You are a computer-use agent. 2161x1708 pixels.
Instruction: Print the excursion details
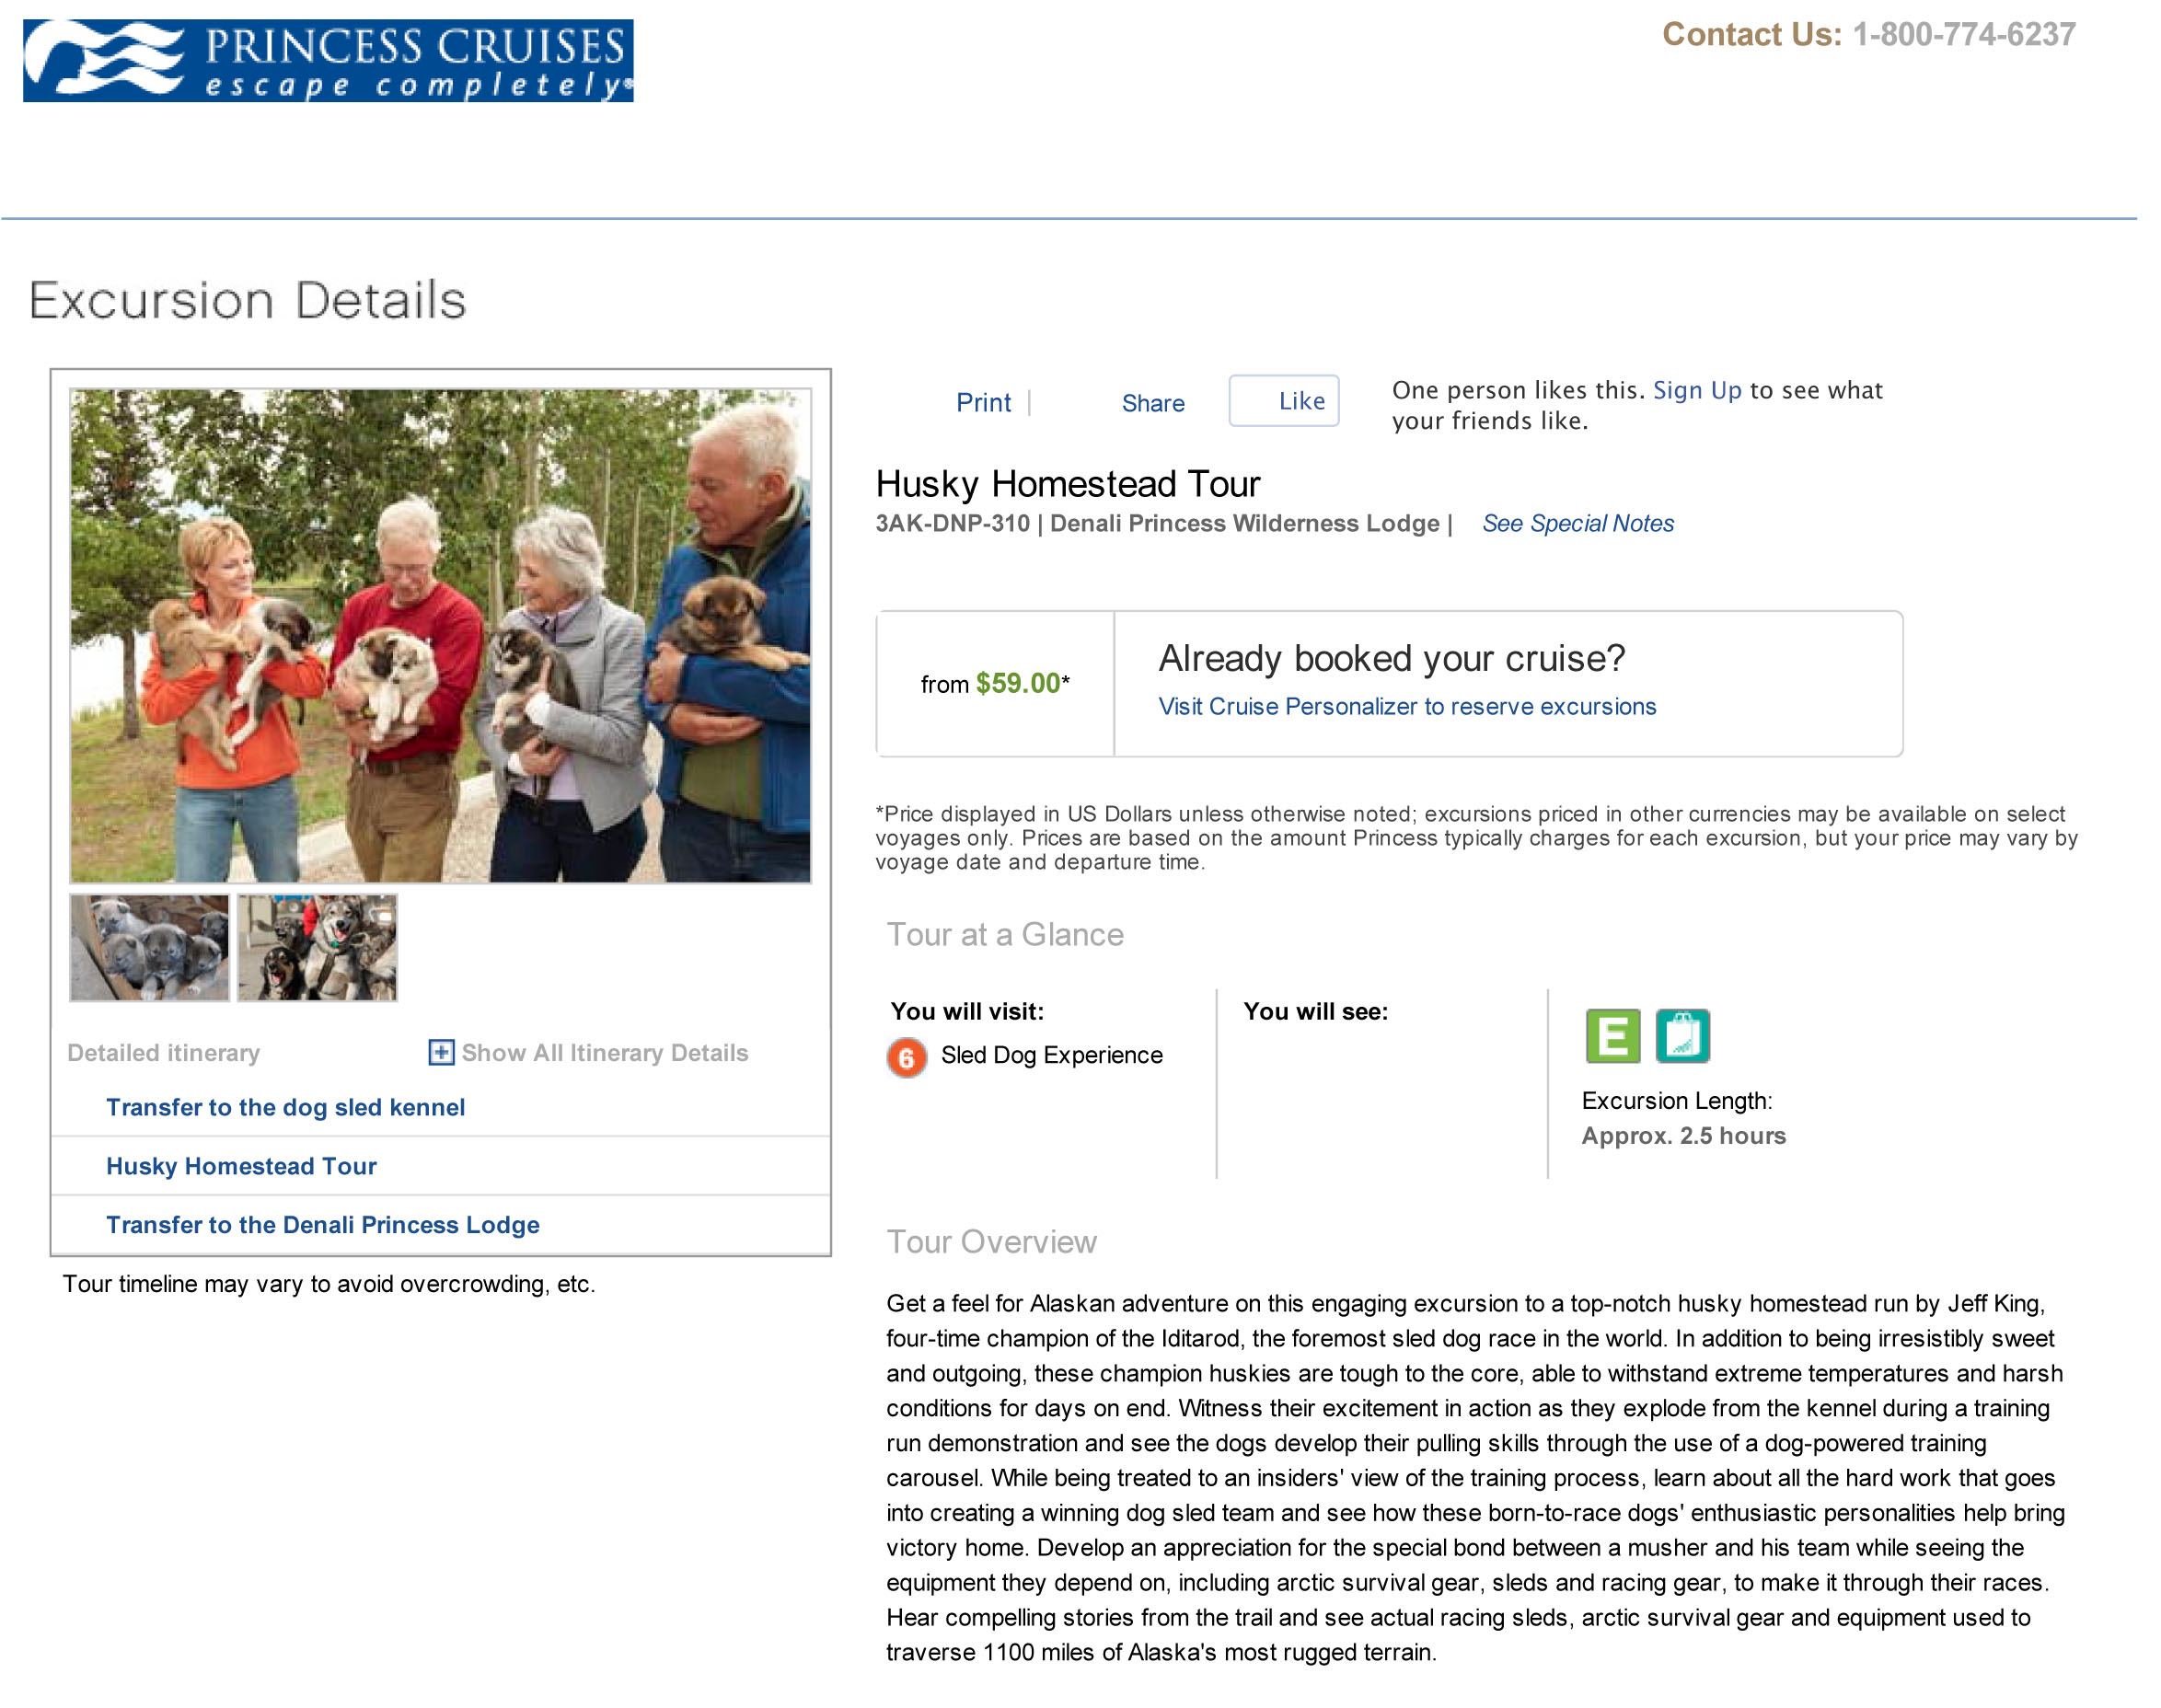983,402
